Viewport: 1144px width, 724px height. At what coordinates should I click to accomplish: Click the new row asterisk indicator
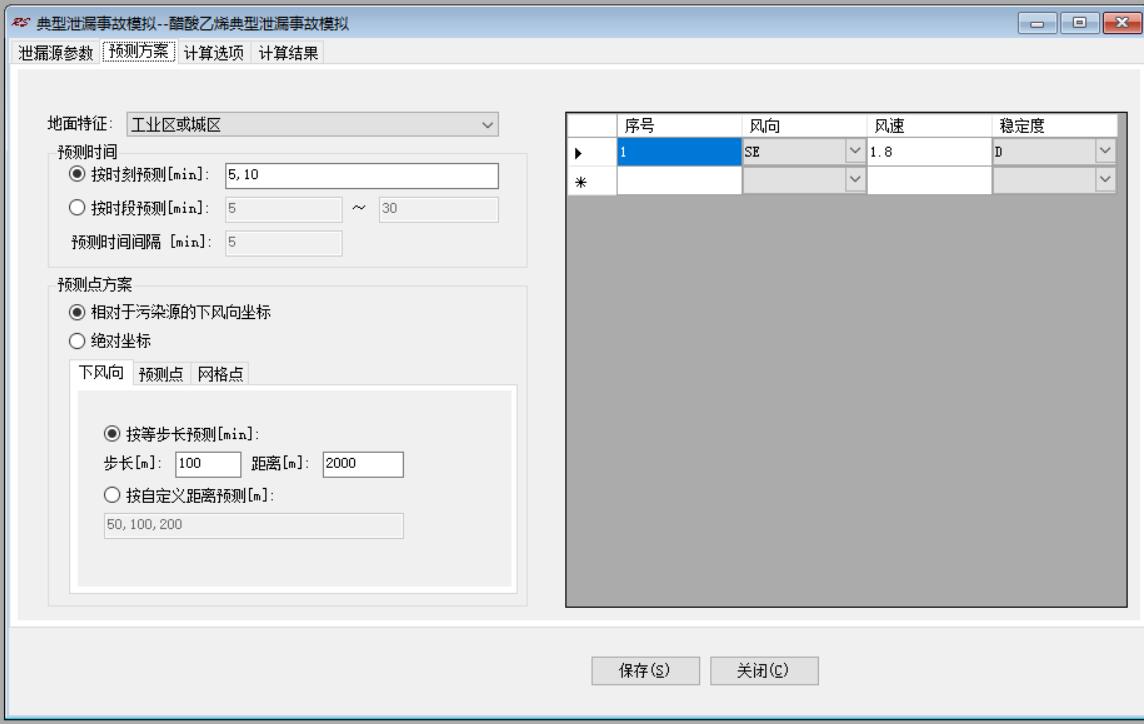pos(592,181)
